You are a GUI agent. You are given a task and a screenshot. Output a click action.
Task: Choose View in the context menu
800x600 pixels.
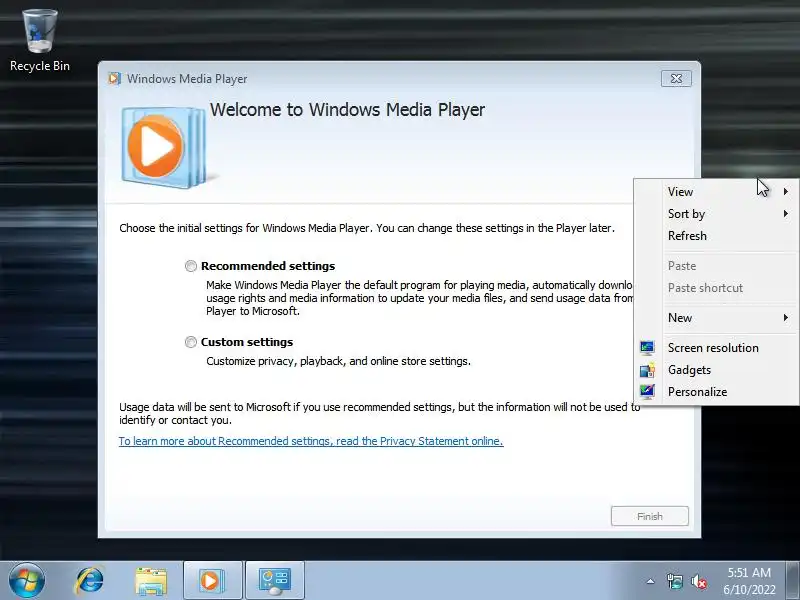(717, 192)
